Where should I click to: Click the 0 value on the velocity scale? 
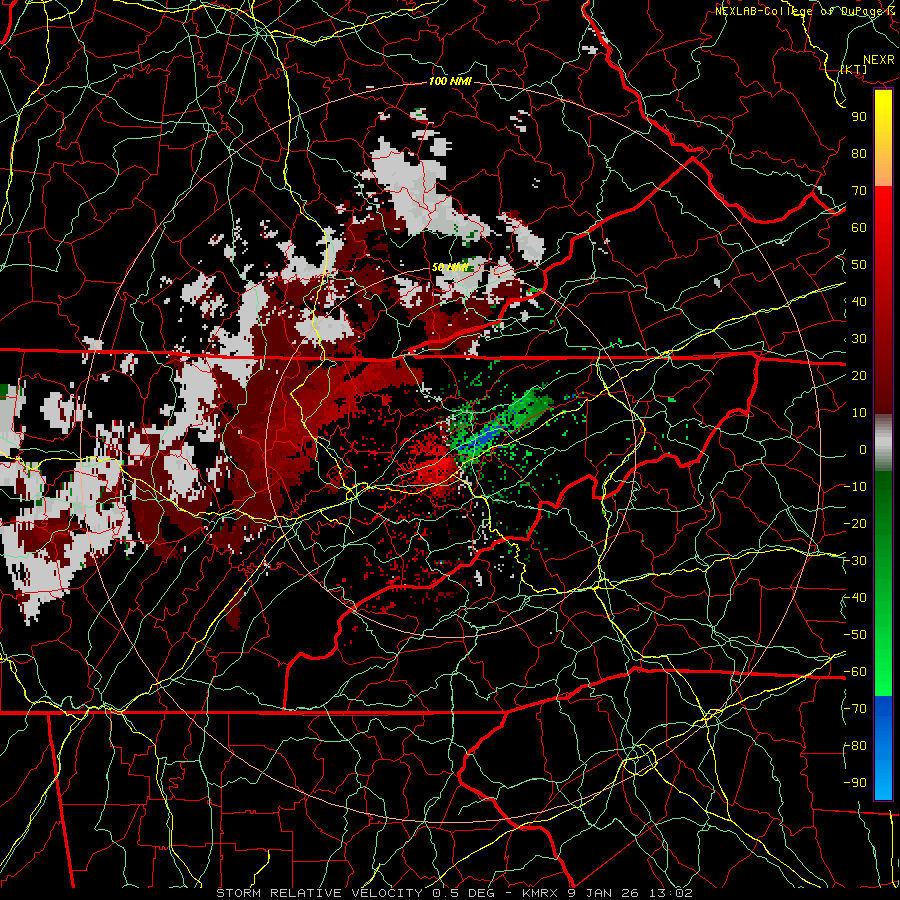(x=863, y=450)
